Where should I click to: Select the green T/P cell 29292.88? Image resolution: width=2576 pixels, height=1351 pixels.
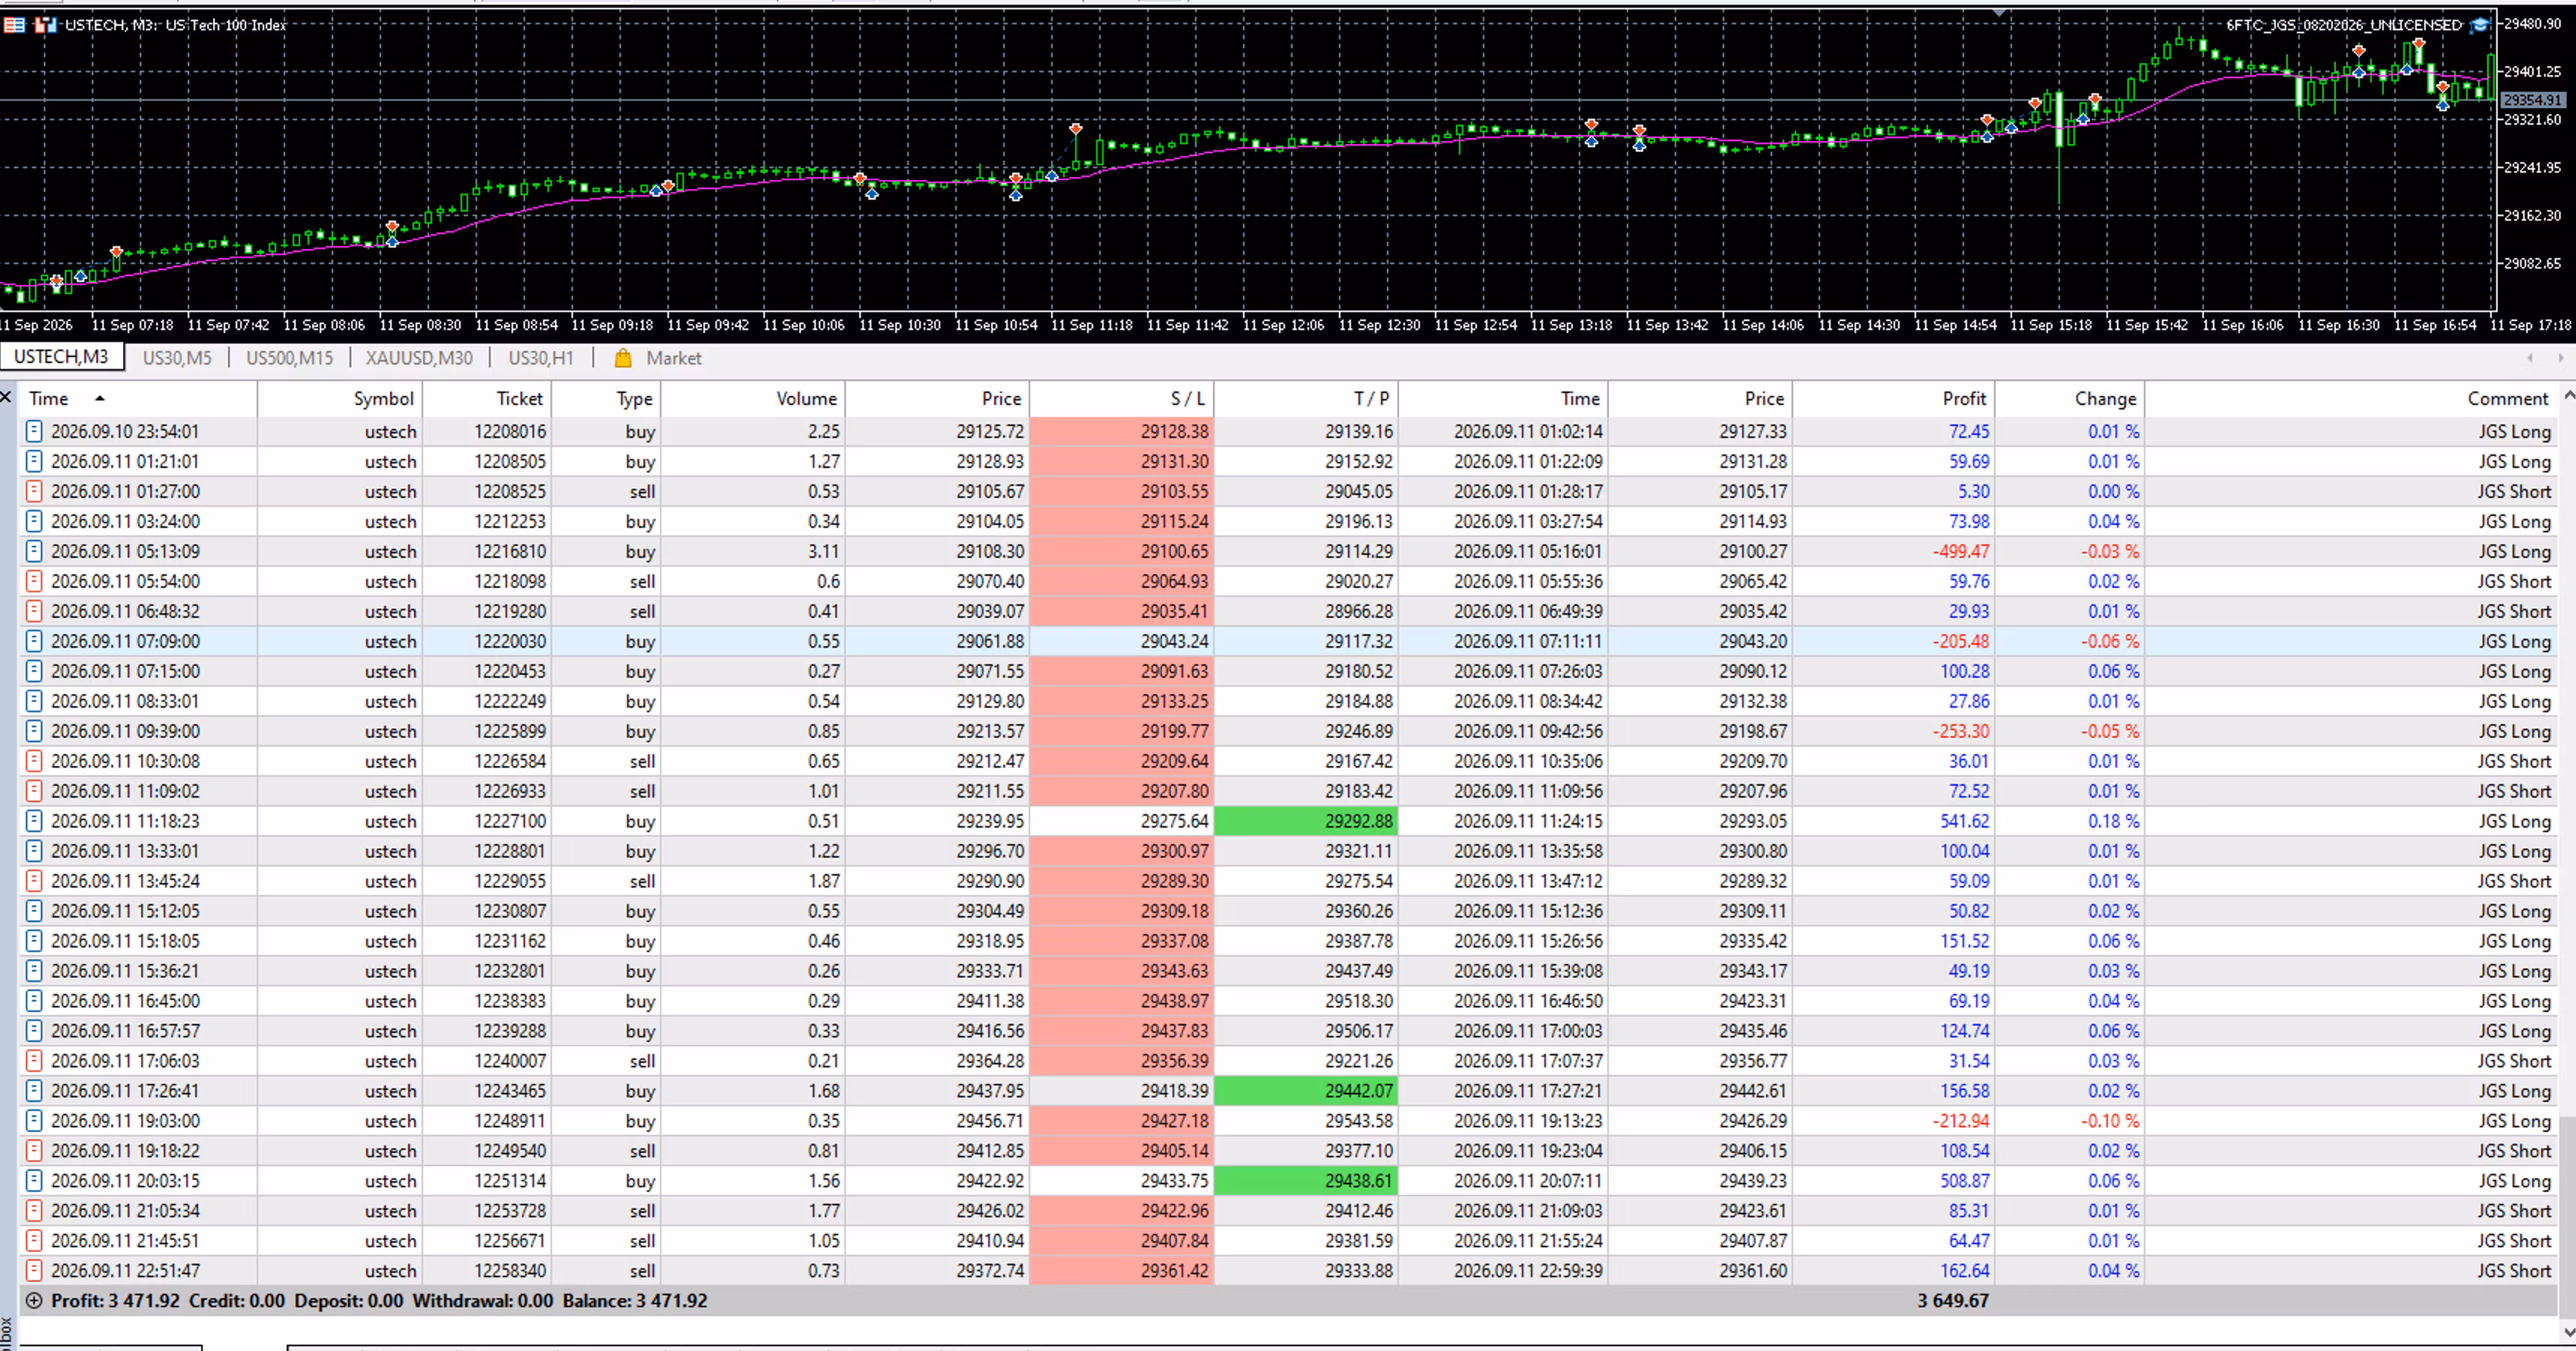[1305, 821]
